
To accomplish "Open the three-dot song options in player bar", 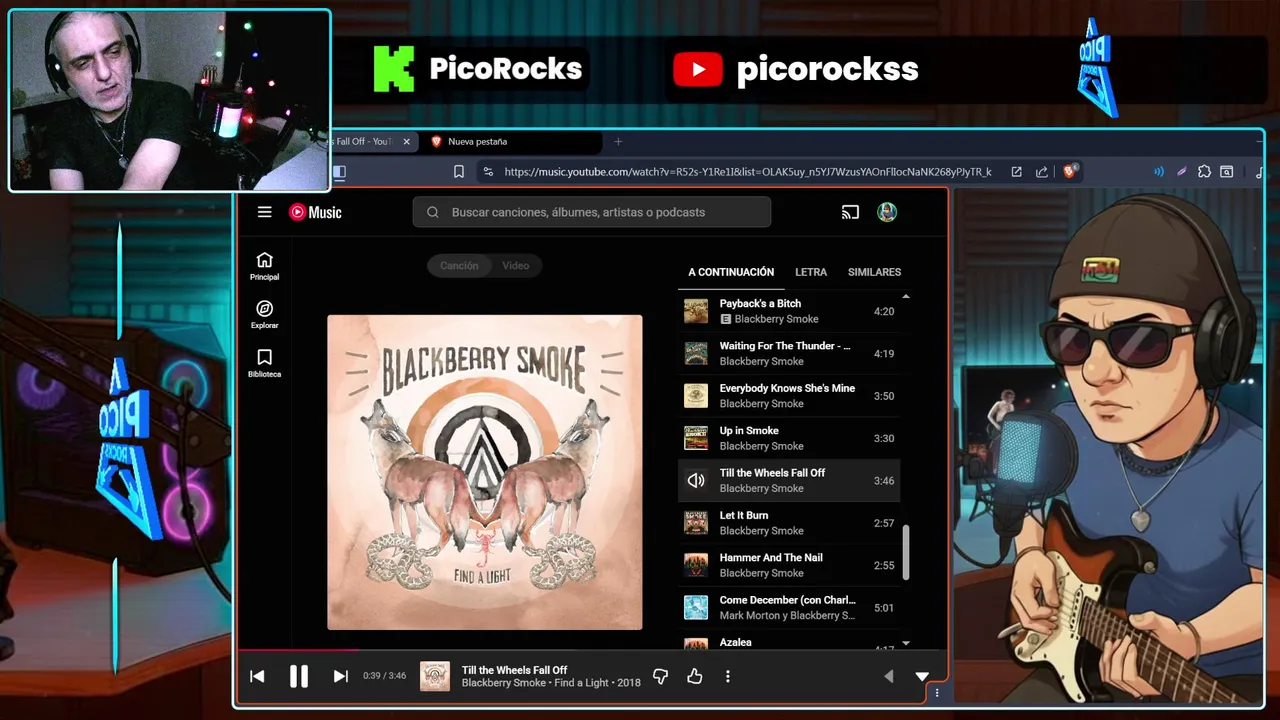I will [727, 676].
